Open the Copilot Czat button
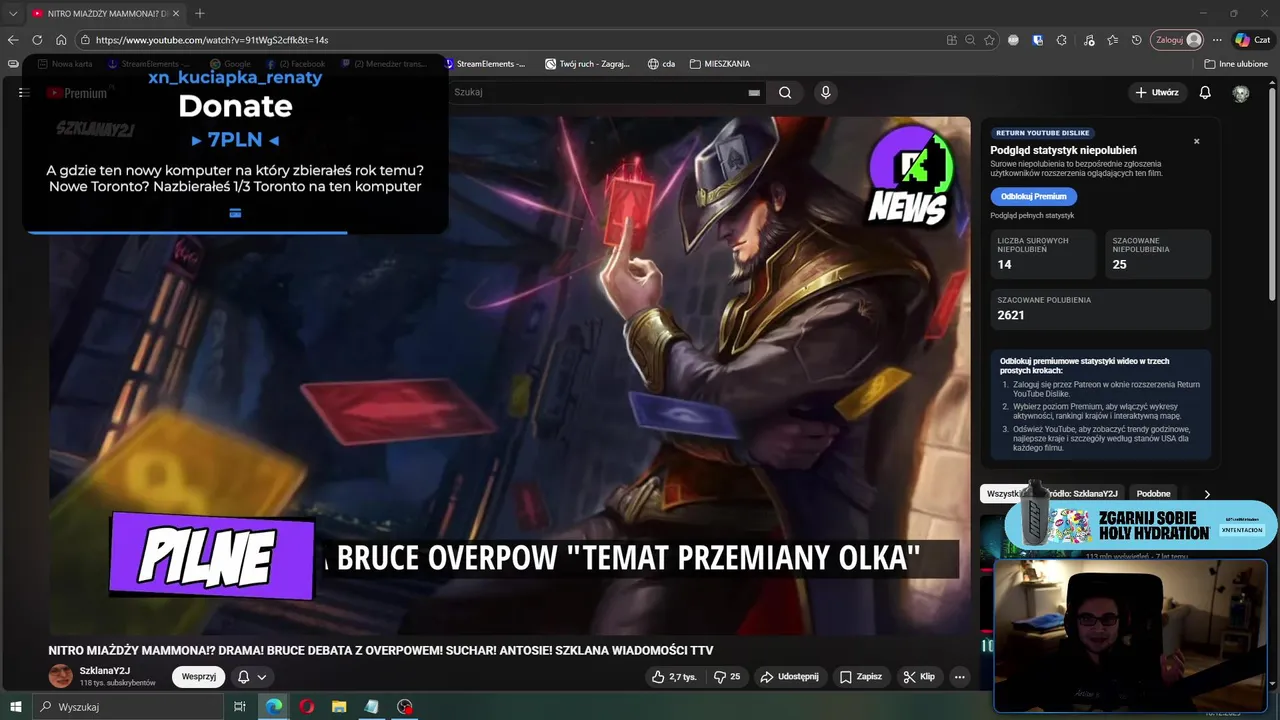The height and width of the screenshot is (720, 1280). pyautogui.click(x=1252, y=40)
